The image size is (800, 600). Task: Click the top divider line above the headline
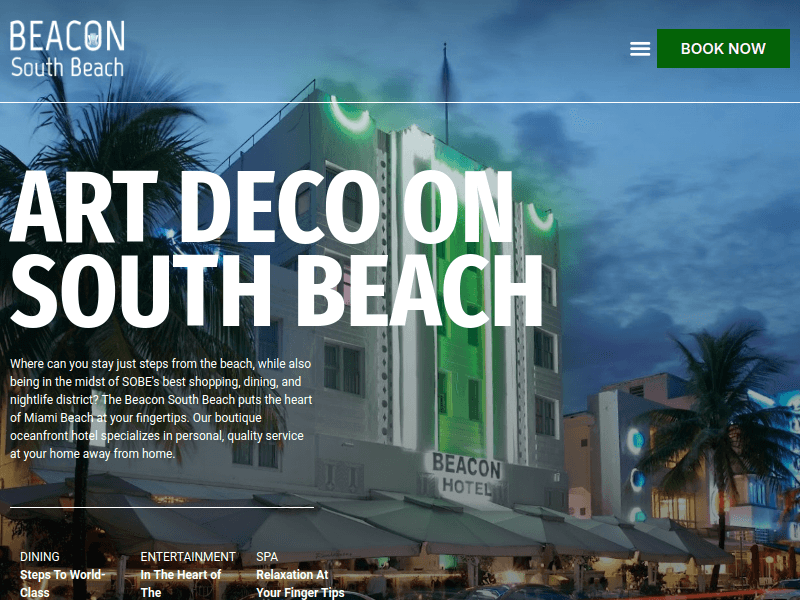point(400,99)
